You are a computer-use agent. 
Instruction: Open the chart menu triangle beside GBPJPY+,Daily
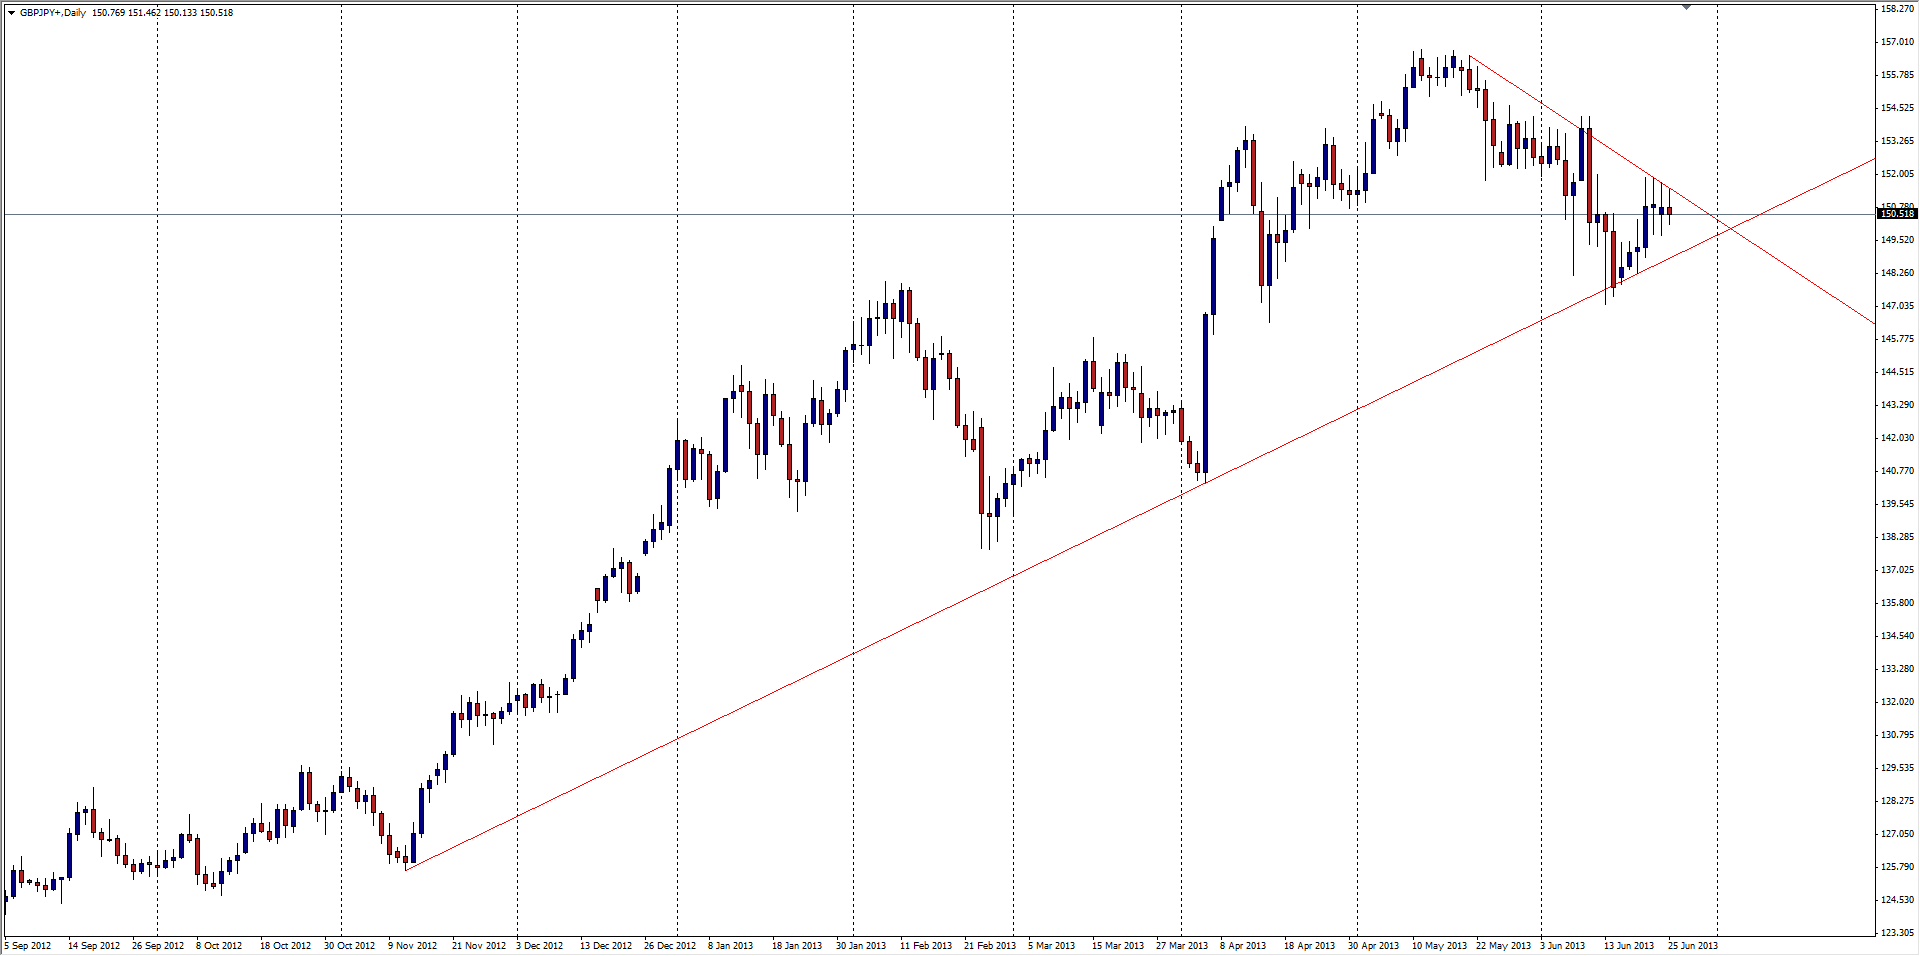point(11,13)
